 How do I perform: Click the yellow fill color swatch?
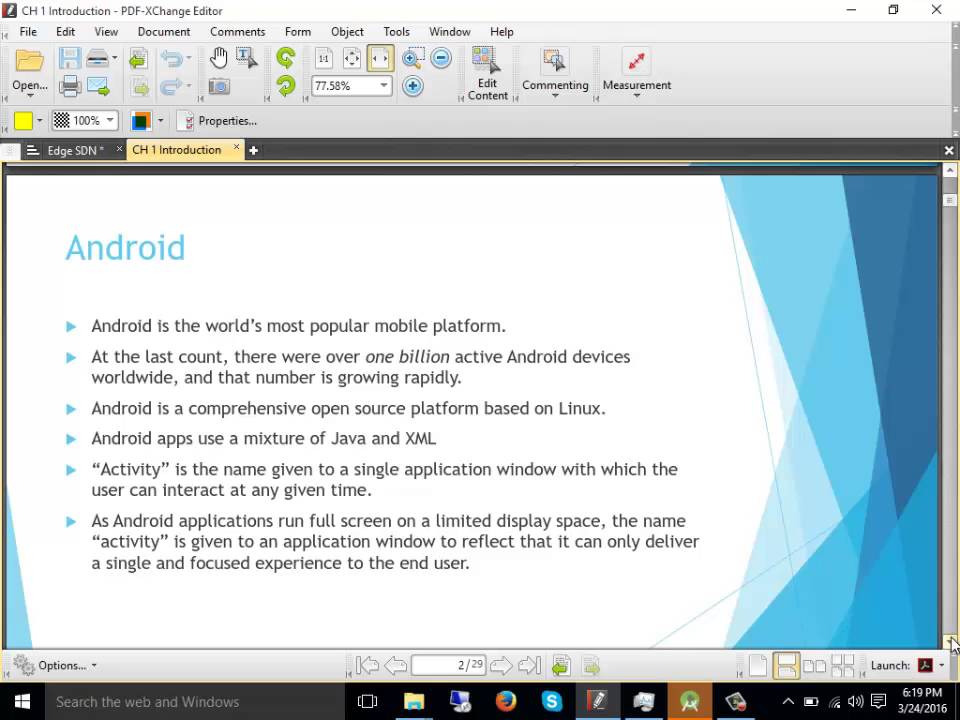pyautogui.click(x=23, y=121)
